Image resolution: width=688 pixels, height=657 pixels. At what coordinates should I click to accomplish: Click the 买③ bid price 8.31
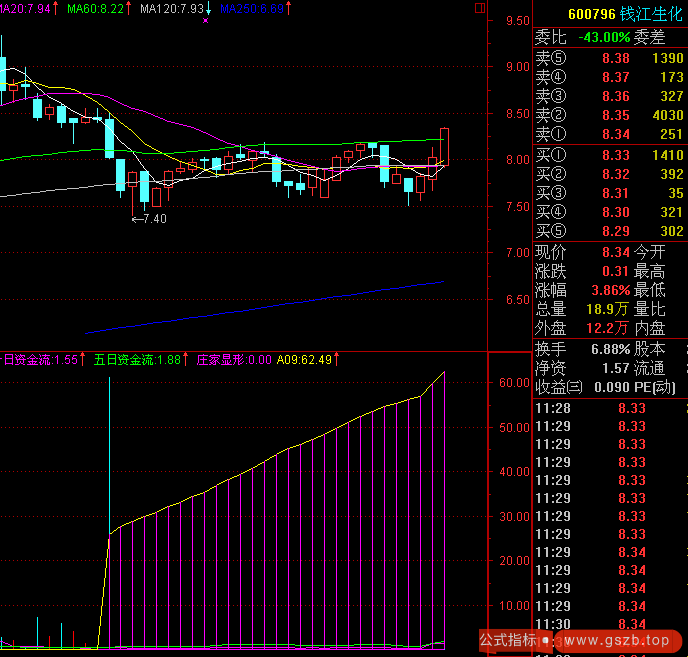click(x=616, y=193)
